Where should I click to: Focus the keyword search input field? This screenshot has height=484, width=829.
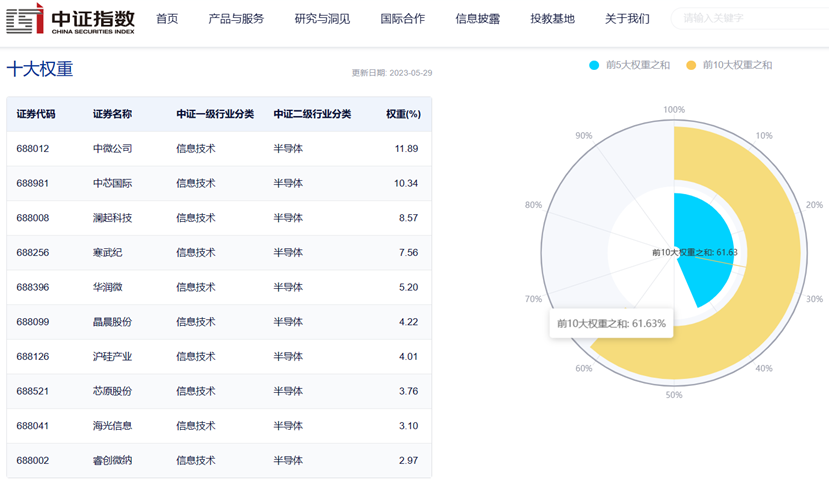[x=751, y=19]
